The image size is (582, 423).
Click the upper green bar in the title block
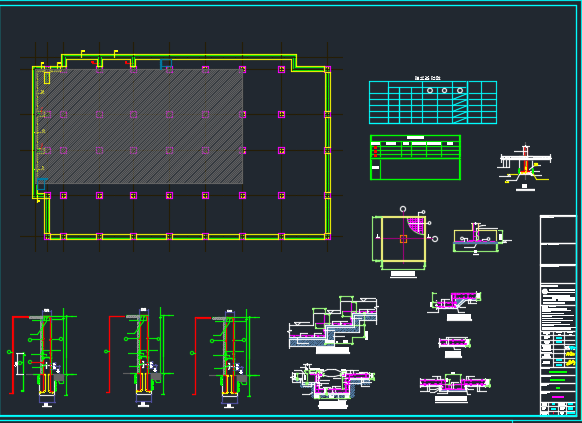[558, 372]
